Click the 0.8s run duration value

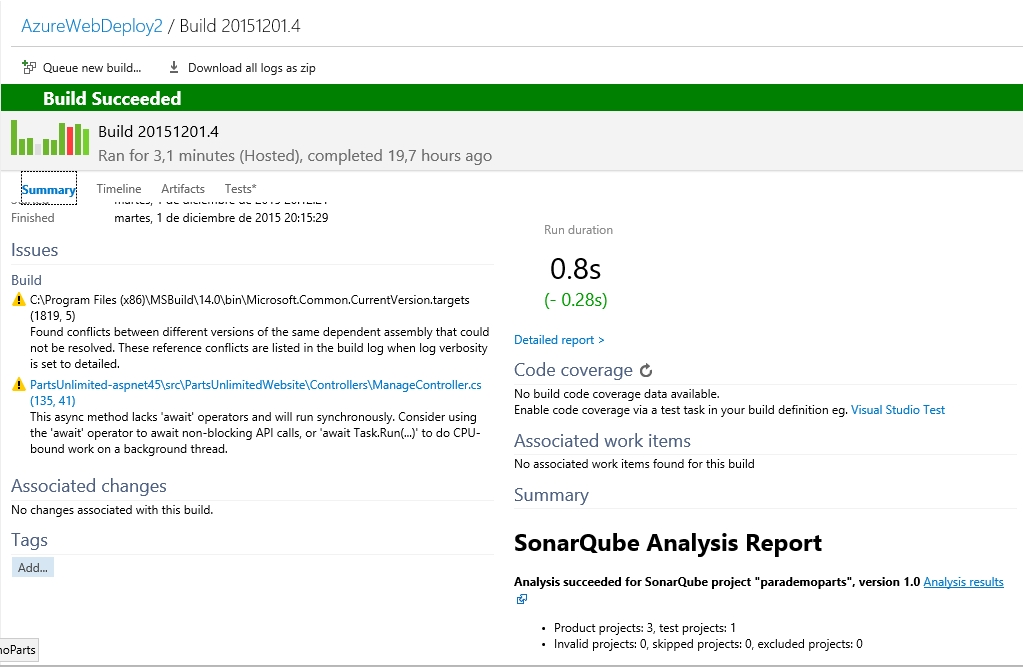(x=575, y=269)
